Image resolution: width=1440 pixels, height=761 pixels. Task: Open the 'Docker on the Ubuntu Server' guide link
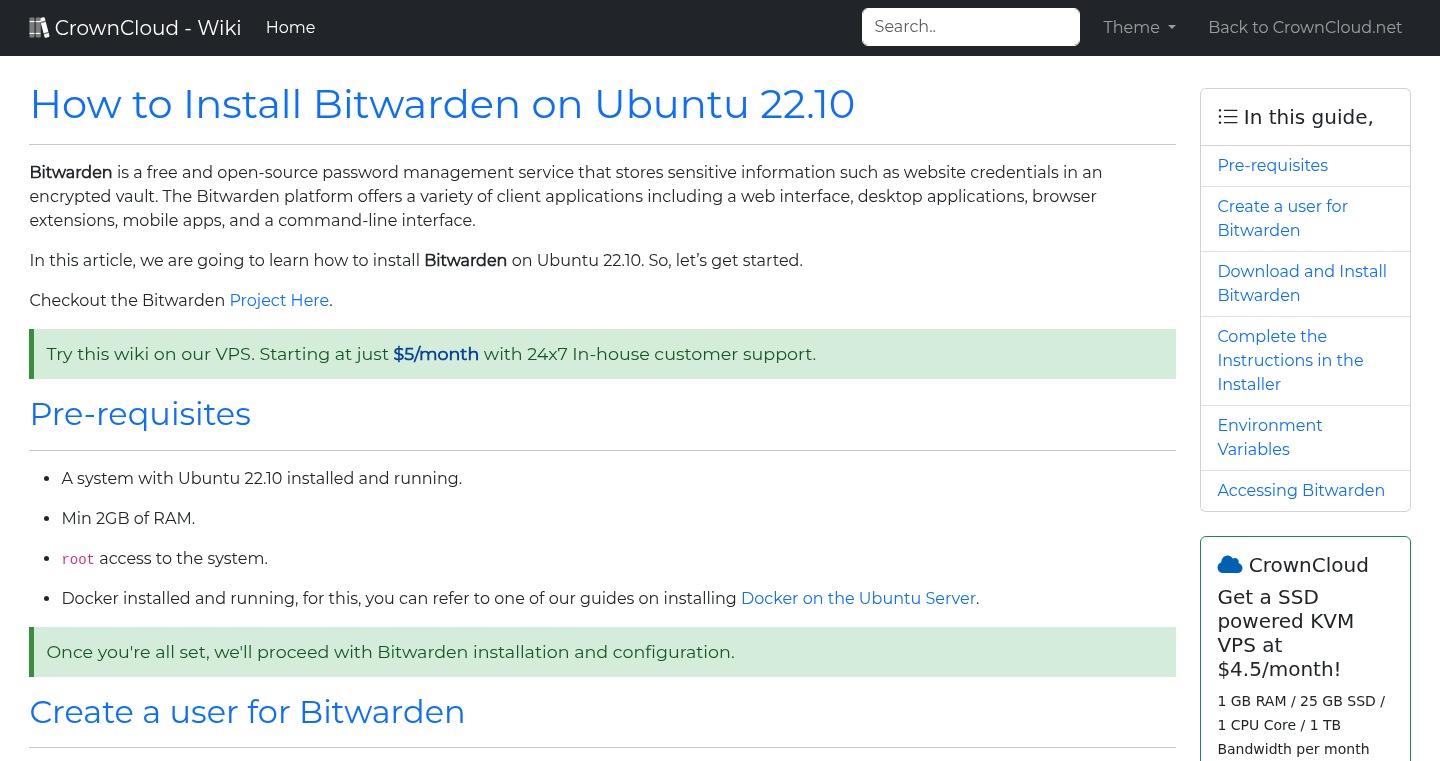pyautogui.click(x=858, y=598)
